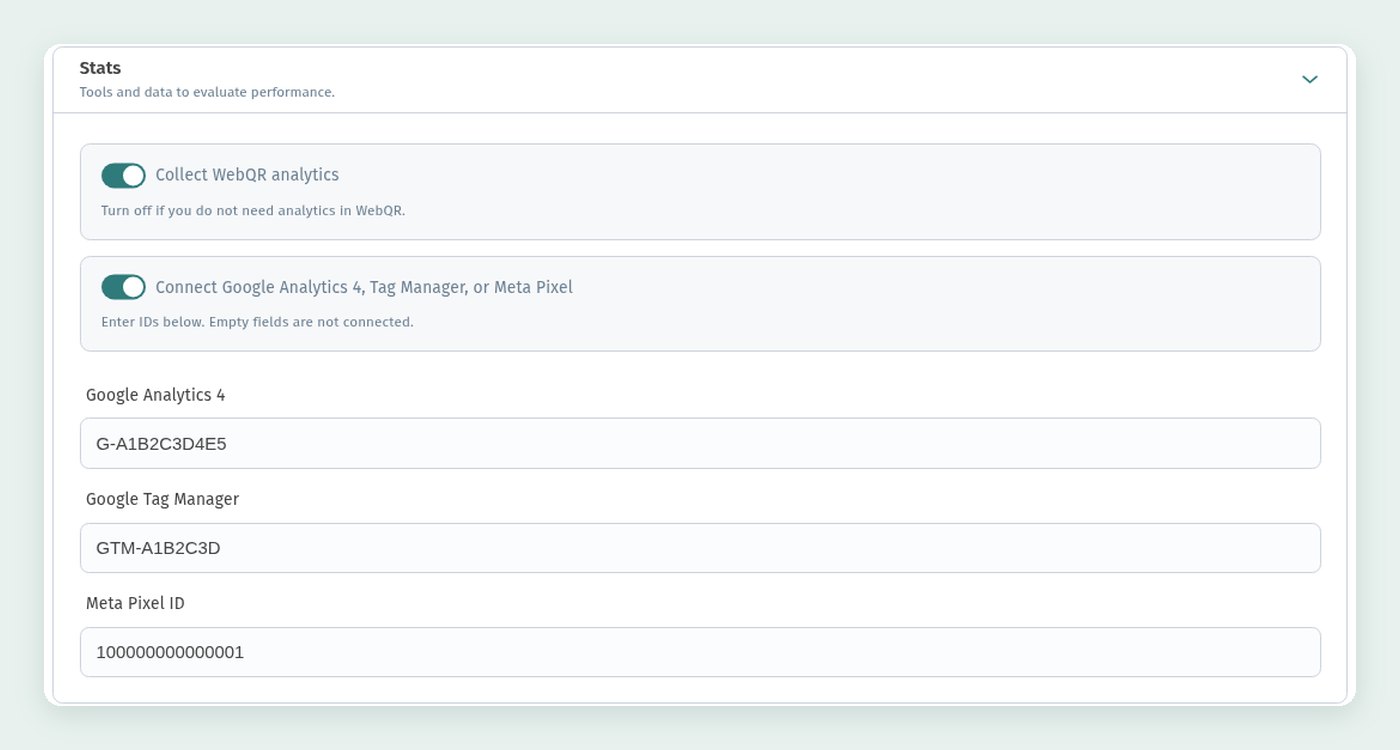Focus the Google Analytics 4 input field

(x=700, y=443)
